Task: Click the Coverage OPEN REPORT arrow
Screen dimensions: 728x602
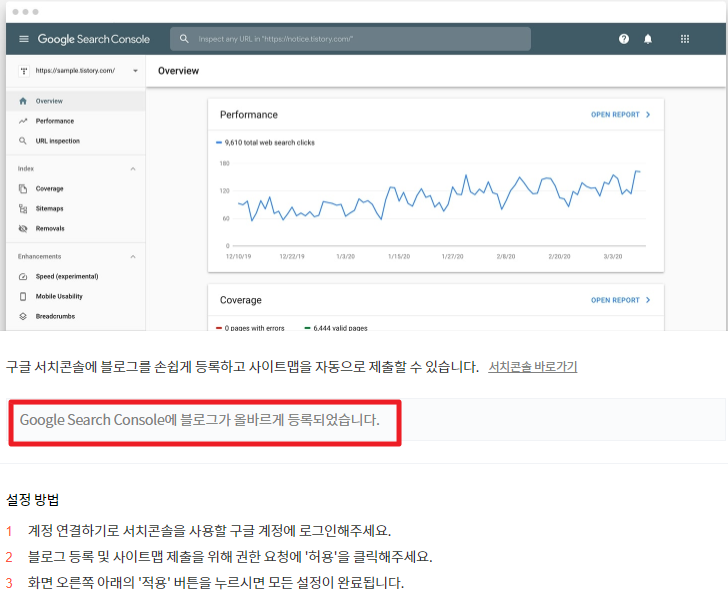Action: [648, 300]
